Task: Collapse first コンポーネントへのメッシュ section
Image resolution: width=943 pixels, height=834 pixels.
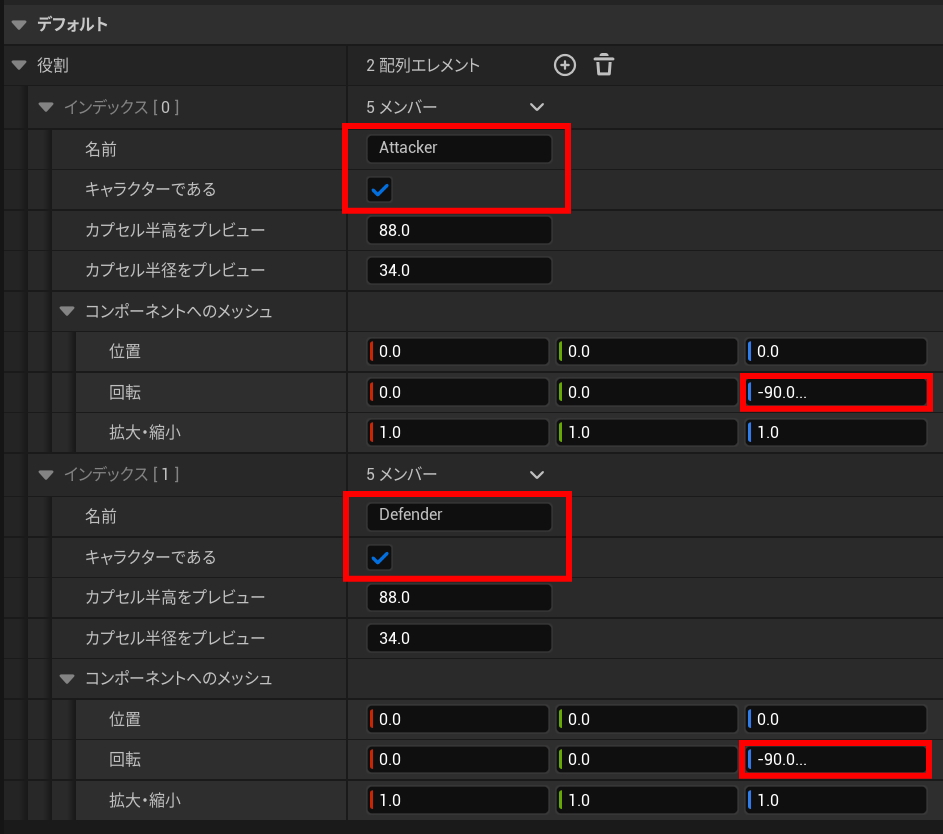Action: point(67,312)
